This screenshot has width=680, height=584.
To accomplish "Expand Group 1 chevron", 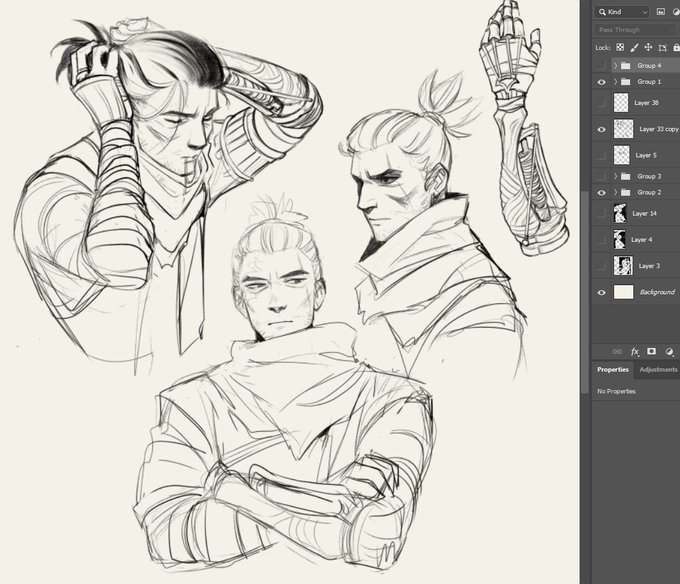I will click(615, 82).
